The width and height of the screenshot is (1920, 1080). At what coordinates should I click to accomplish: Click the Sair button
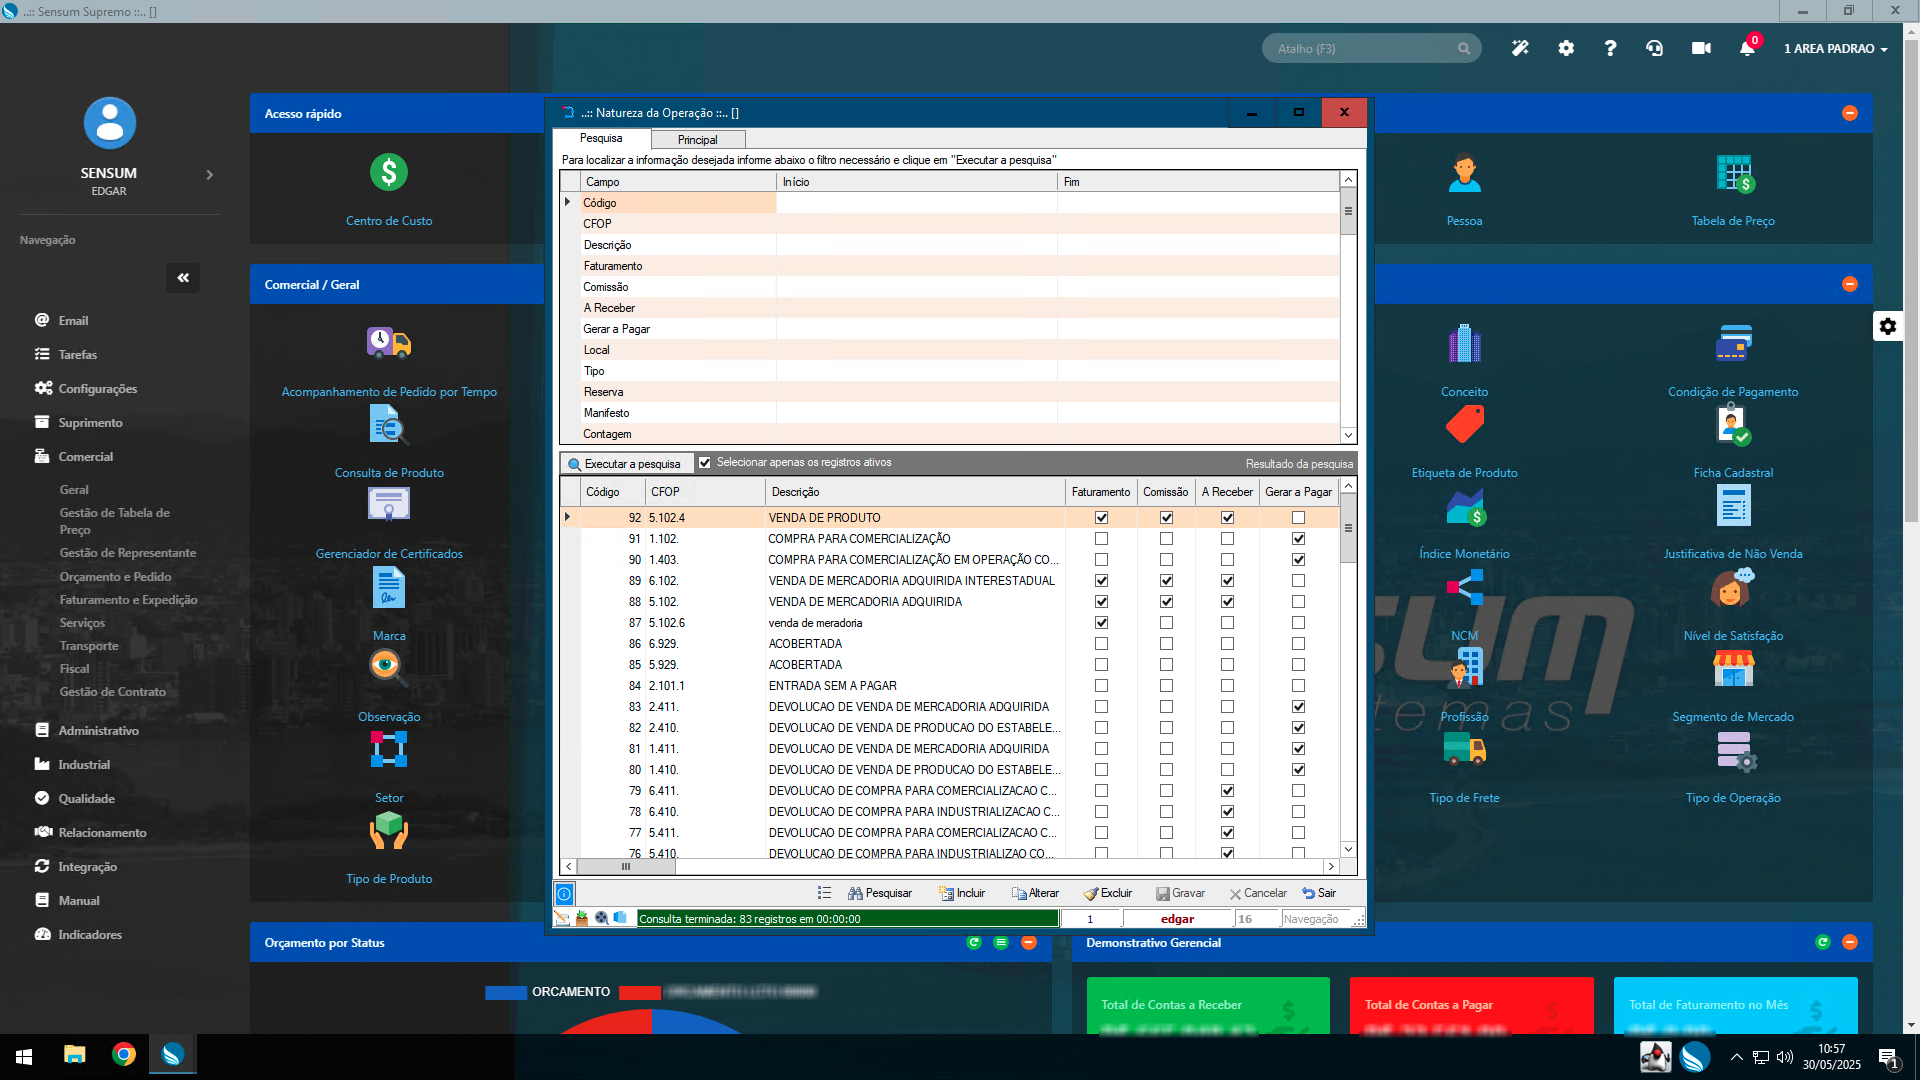[x=1319, y=893]
